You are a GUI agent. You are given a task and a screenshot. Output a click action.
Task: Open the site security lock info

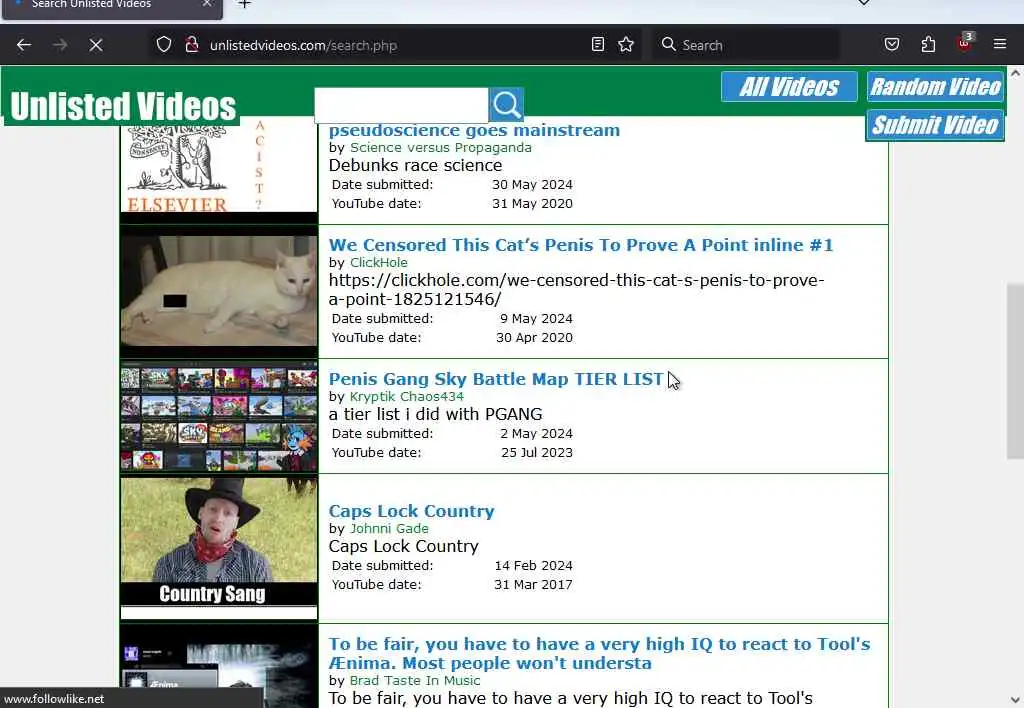(x=192, y=44)
